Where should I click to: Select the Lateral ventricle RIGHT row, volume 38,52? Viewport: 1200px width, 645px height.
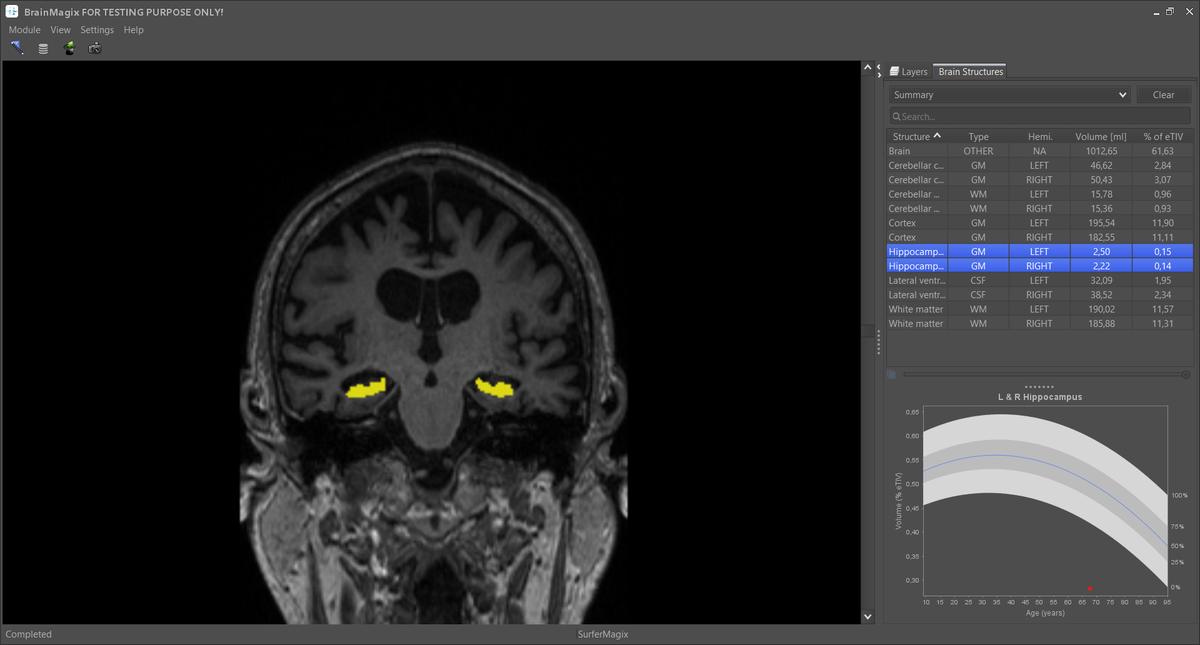(1040, 295)
